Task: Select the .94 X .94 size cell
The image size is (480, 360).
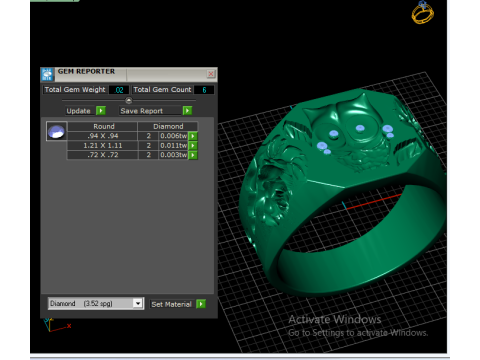Action: pyautogui.click(x=103, y=136)
